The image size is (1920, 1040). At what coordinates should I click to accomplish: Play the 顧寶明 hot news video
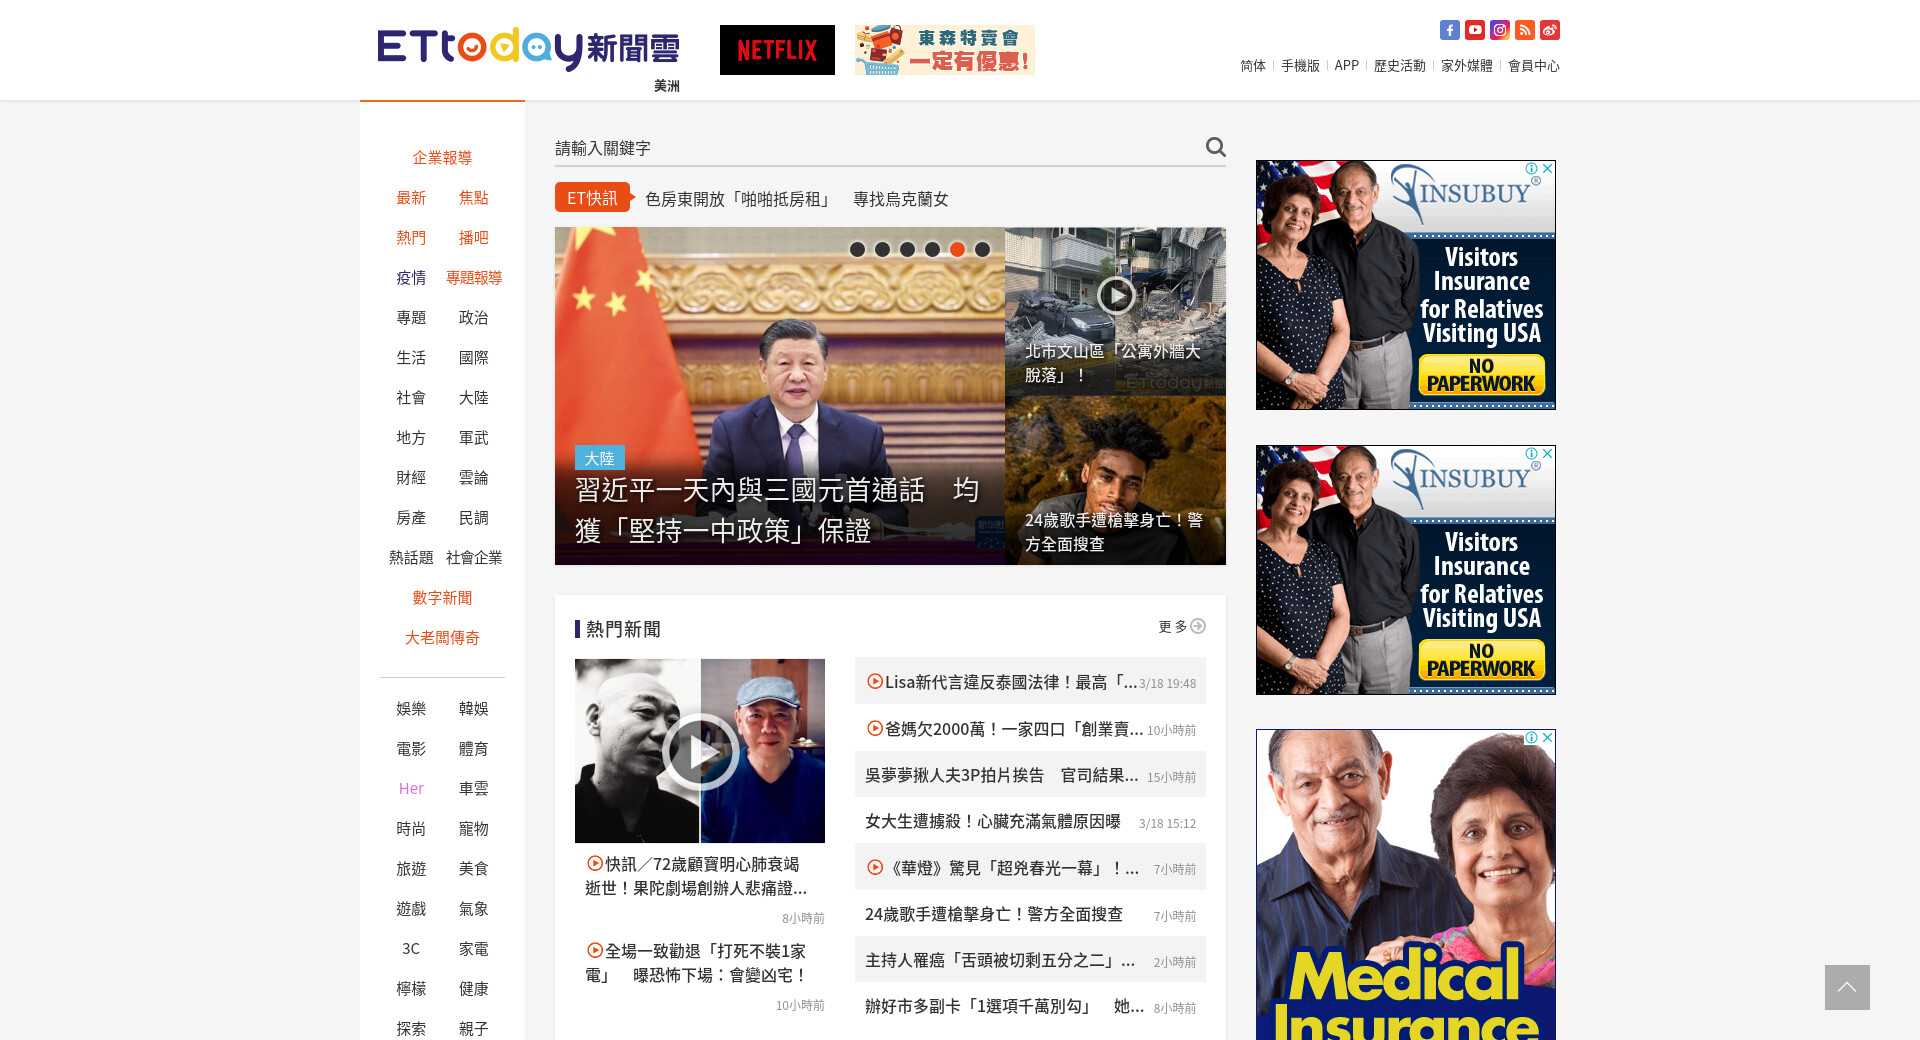[x=700, y=751]
